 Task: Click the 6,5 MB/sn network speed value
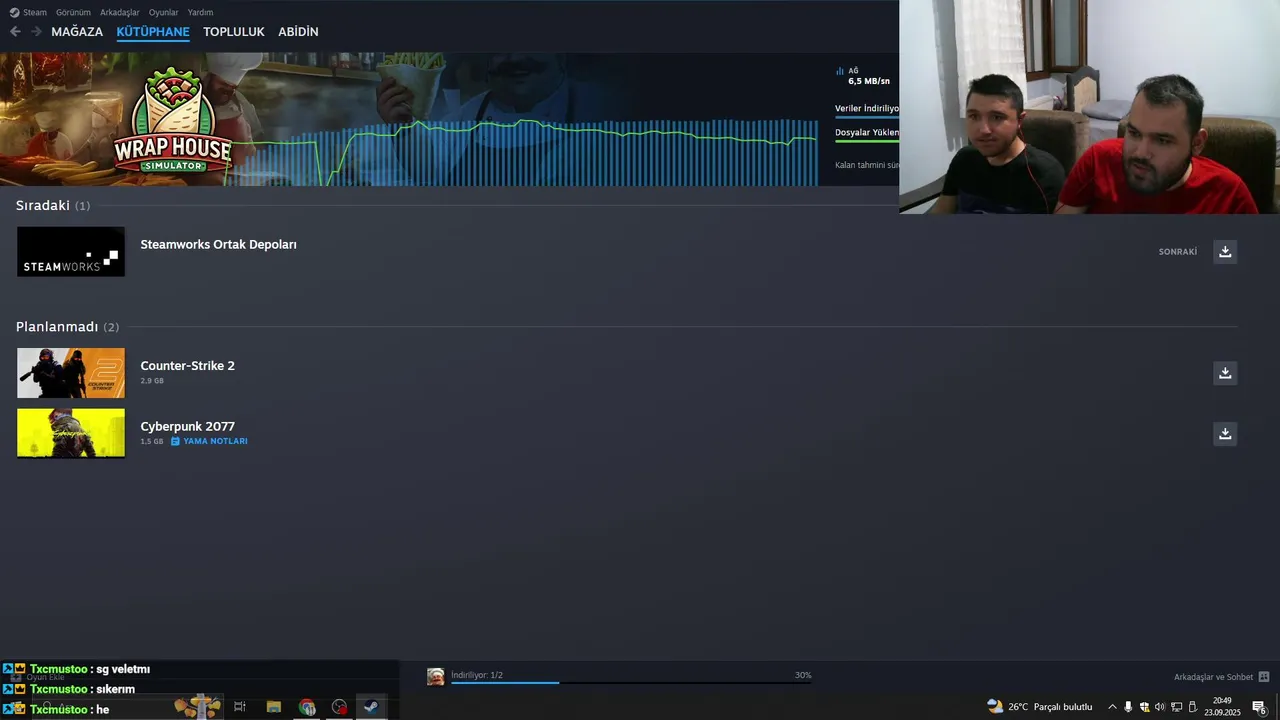coord(869,81)
